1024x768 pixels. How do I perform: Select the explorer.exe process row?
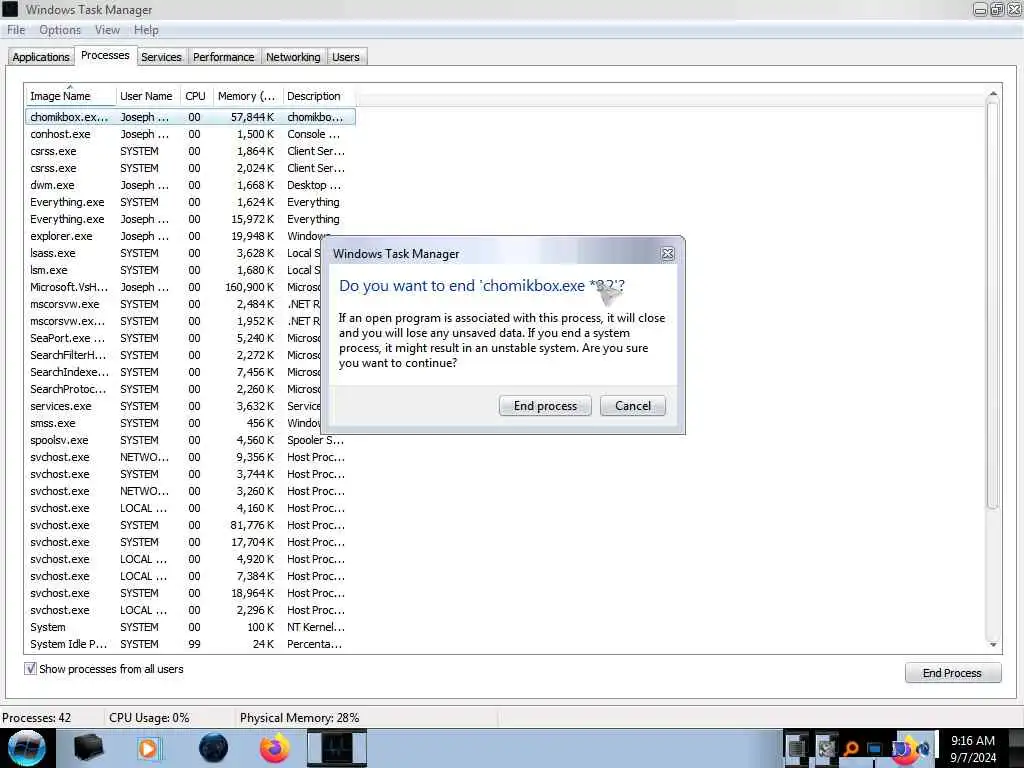pyautogui.click(x=190, y=236)
